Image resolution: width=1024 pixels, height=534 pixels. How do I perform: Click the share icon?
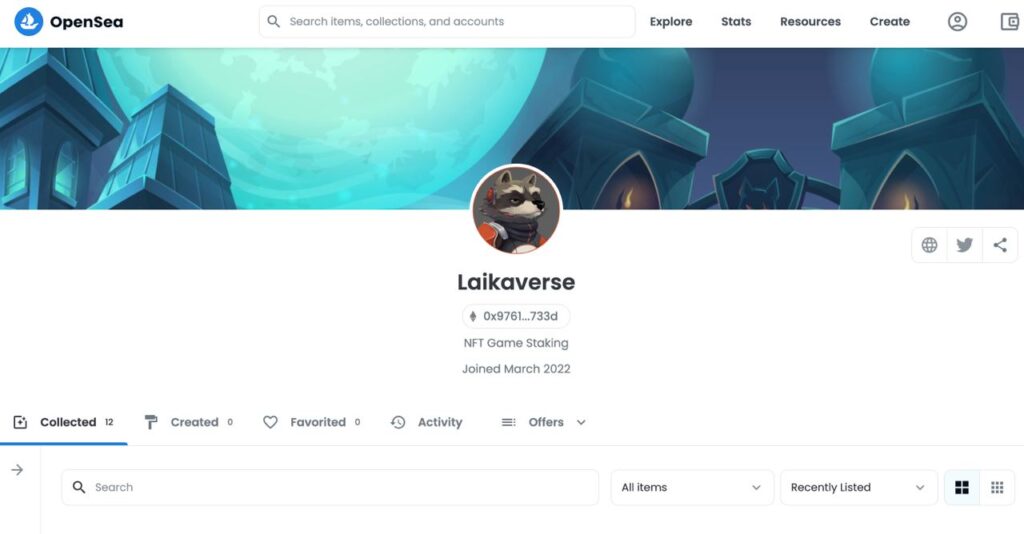[x=1000, y=245]
